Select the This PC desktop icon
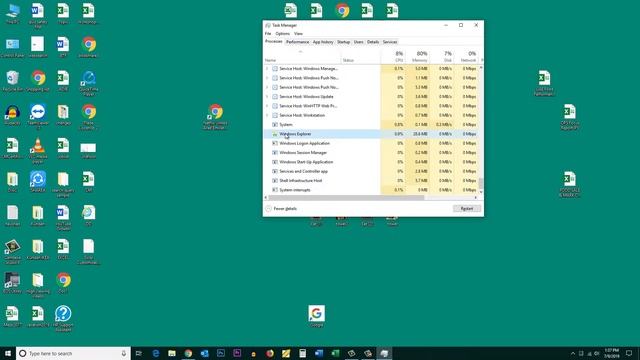 point(13,14)
